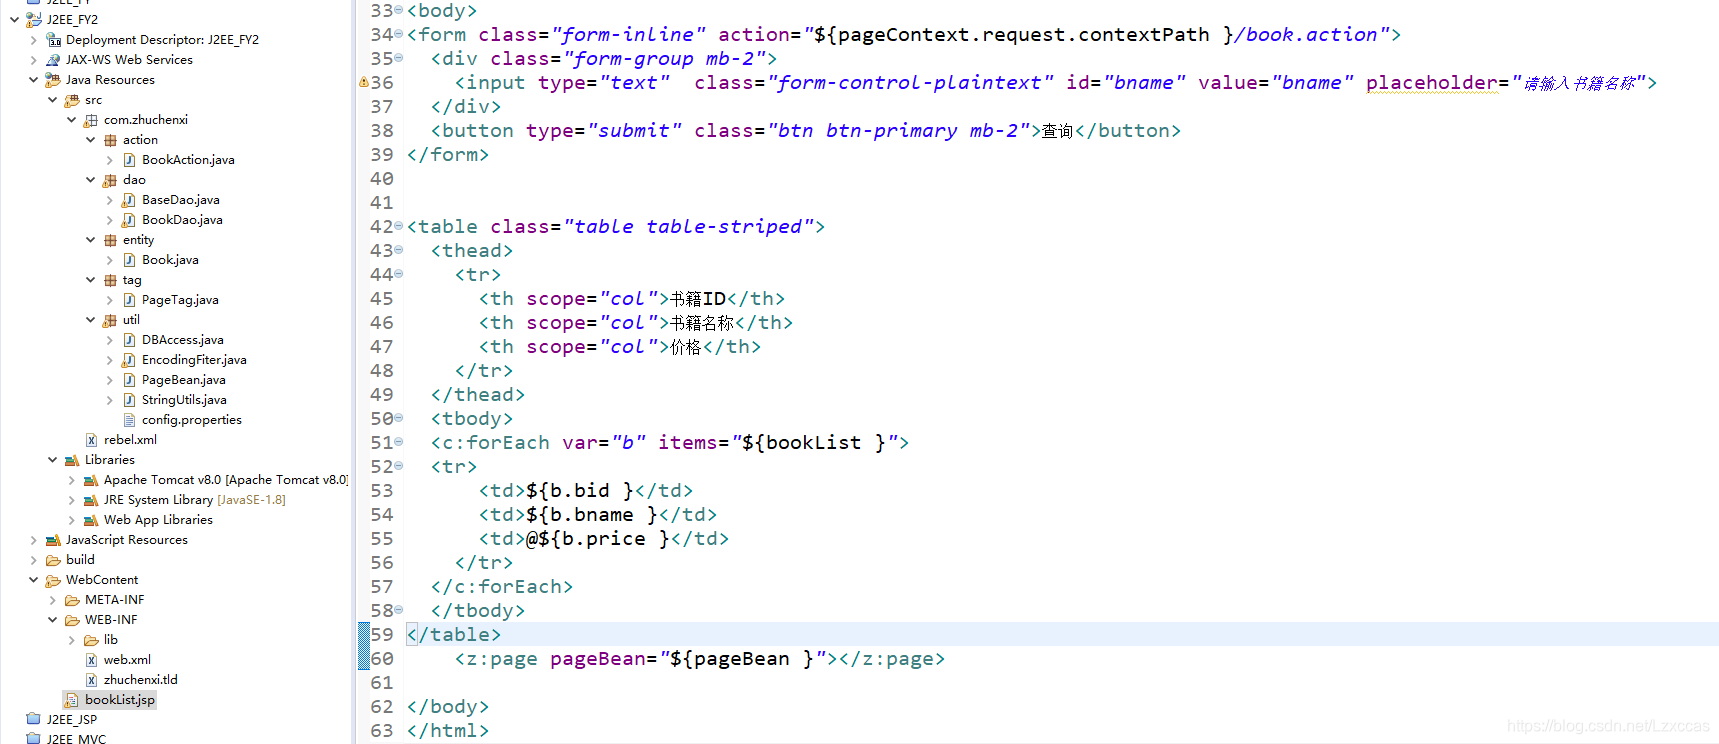Viewport: 1719px width, 744px height.
Task: Click the StringUtils.java file icon
Action: tap(129, 400)
